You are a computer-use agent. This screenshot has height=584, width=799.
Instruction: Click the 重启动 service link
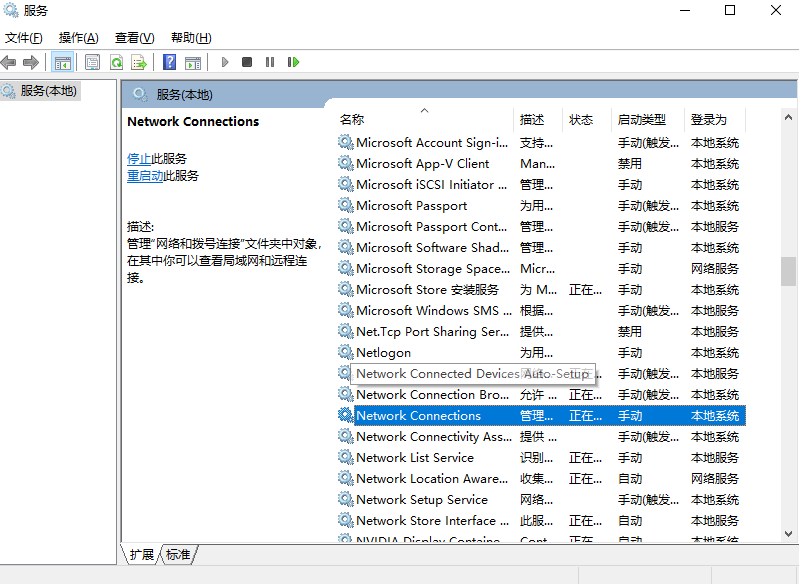(x=145, y=175)
